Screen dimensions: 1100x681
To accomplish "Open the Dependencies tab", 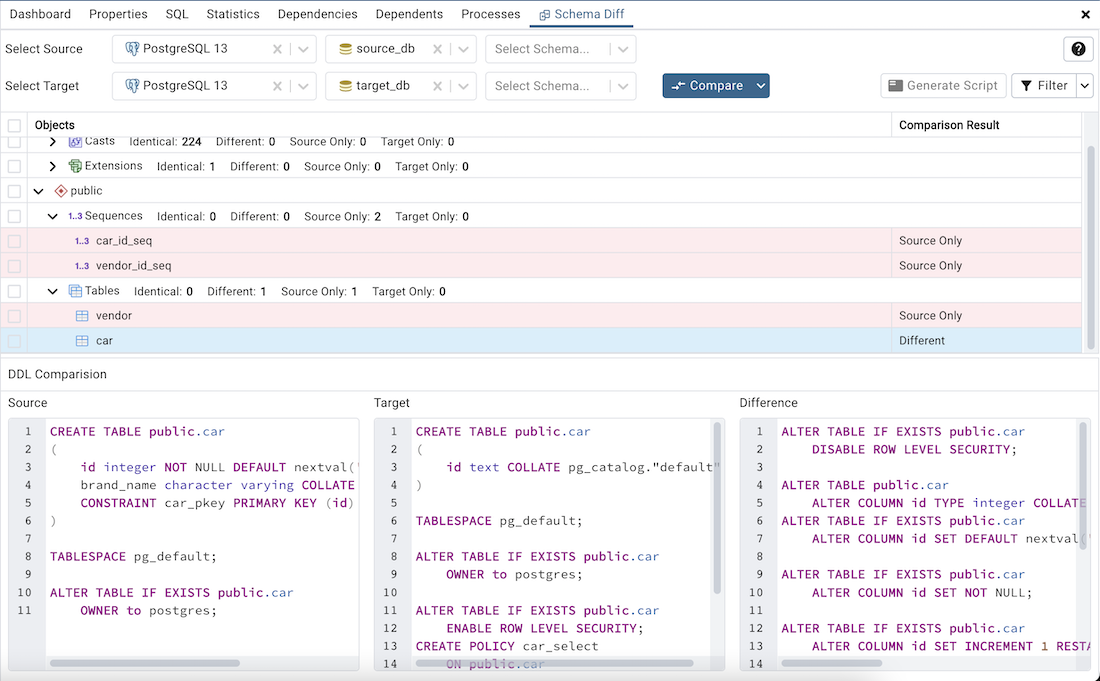I will pos(317,14).
